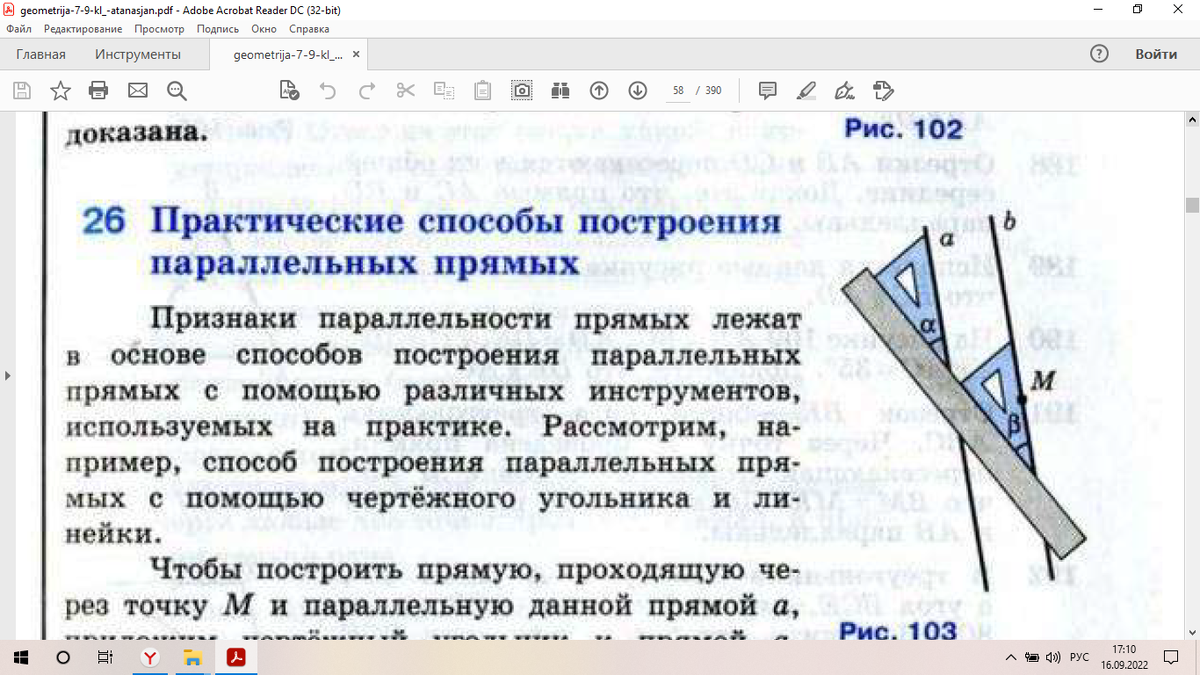
Task: Send the file by email envelope icon
Action: point(138,91)
